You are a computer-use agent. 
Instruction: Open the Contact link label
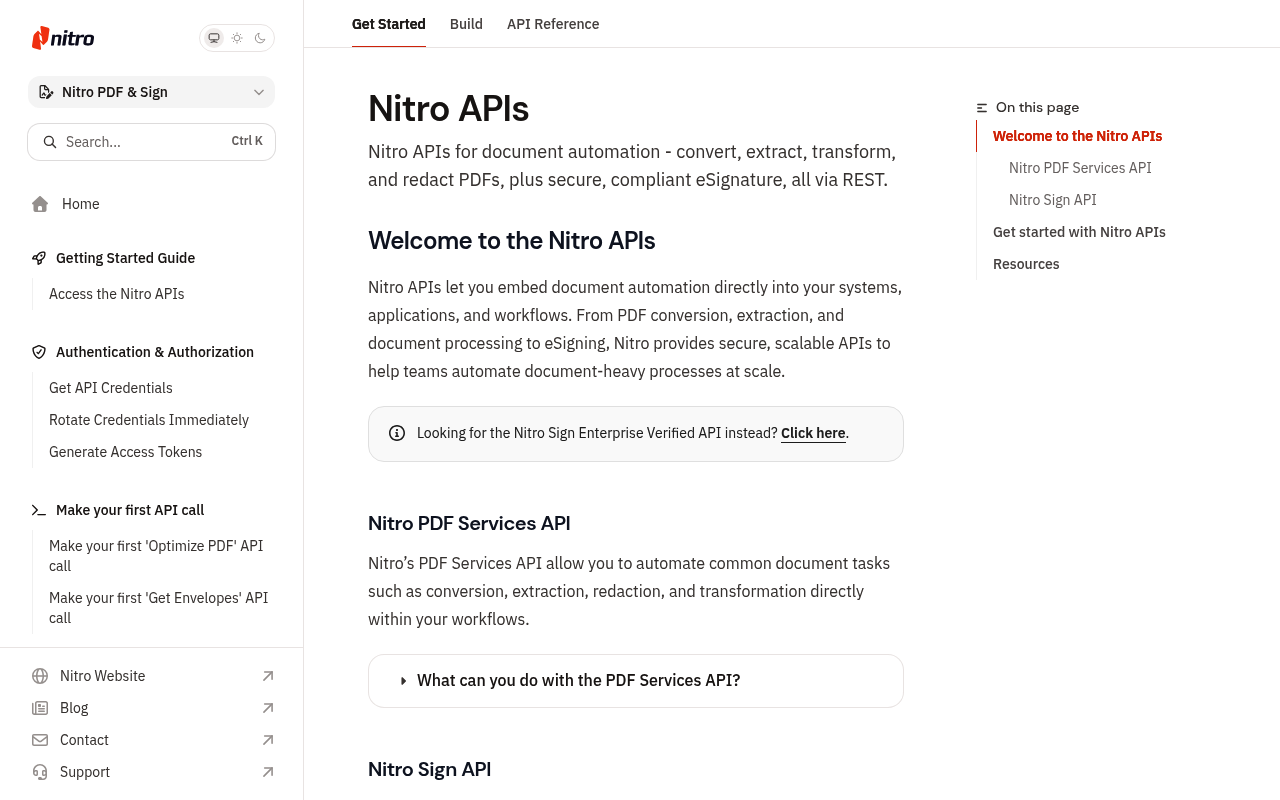tap(84, 740)
